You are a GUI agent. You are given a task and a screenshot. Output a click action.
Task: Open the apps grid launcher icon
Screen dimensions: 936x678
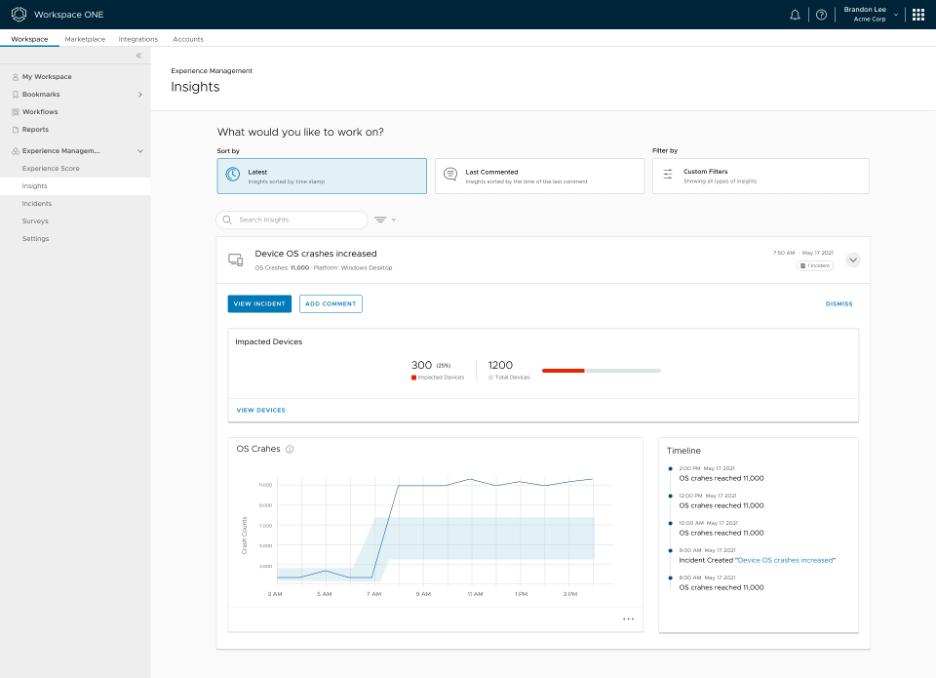pyautogui.click(x=918, y=15)
